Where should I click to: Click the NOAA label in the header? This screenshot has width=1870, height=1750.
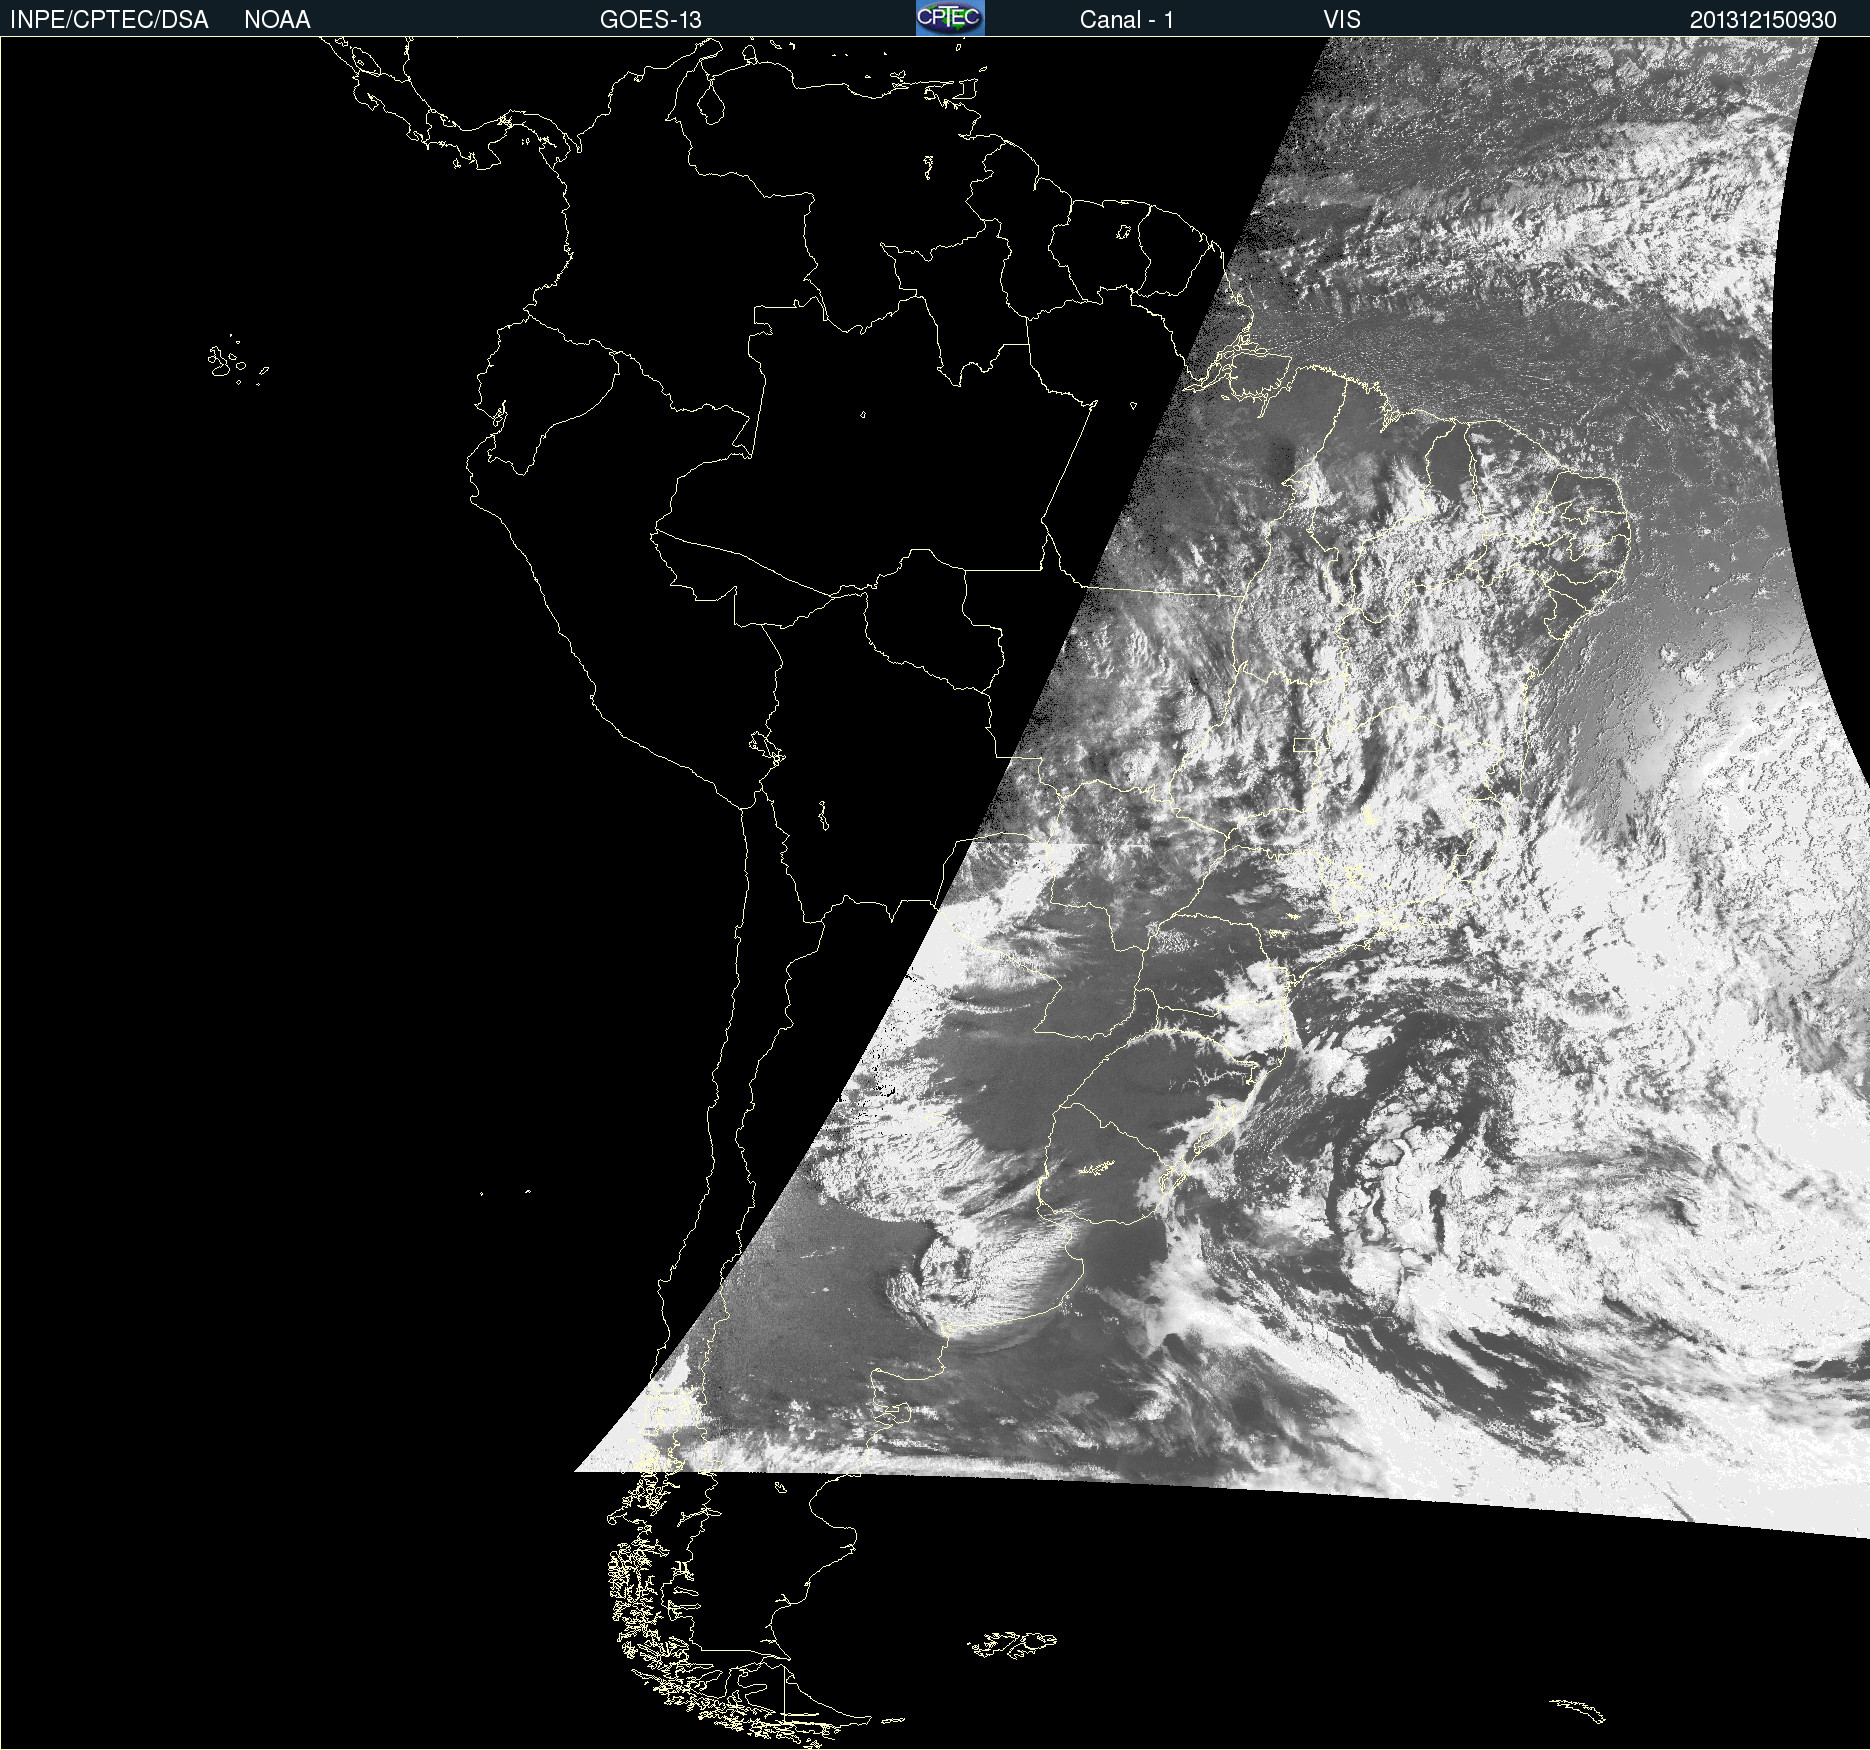point(277,20)
